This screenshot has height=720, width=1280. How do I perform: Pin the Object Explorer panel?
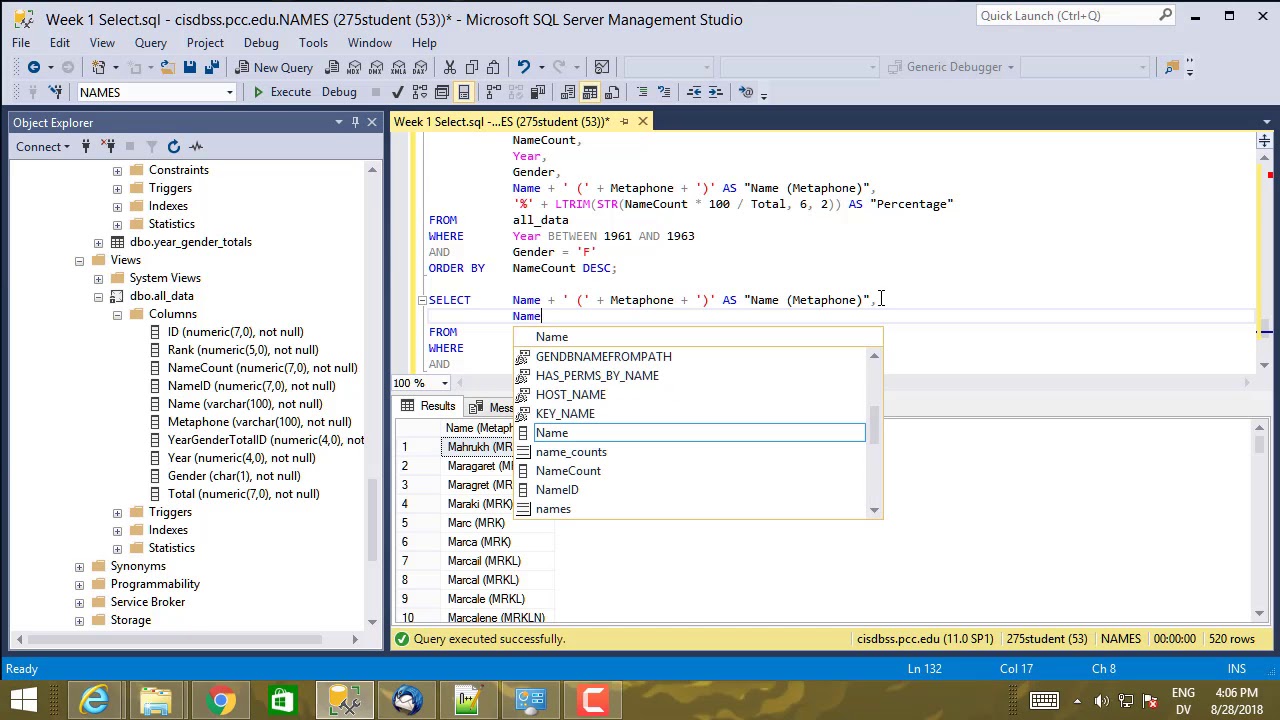[x=355, y=122]
